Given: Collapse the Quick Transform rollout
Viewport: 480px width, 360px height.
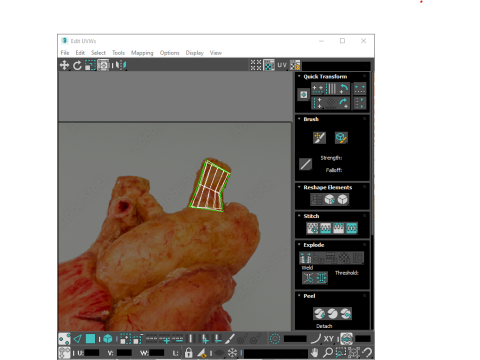Looking at the screenshot, I should 299,76.
